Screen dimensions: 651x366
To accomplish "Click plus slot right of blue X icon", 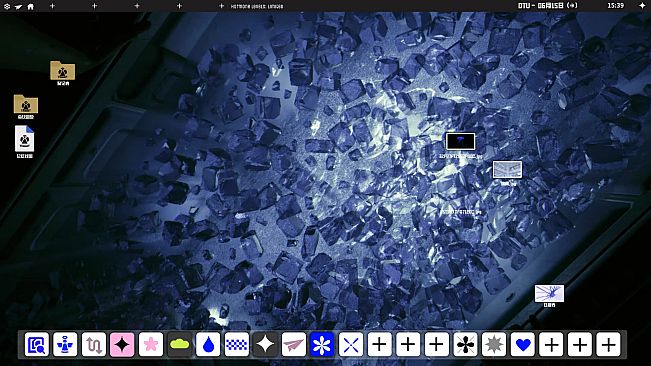I will click(379, 344).
